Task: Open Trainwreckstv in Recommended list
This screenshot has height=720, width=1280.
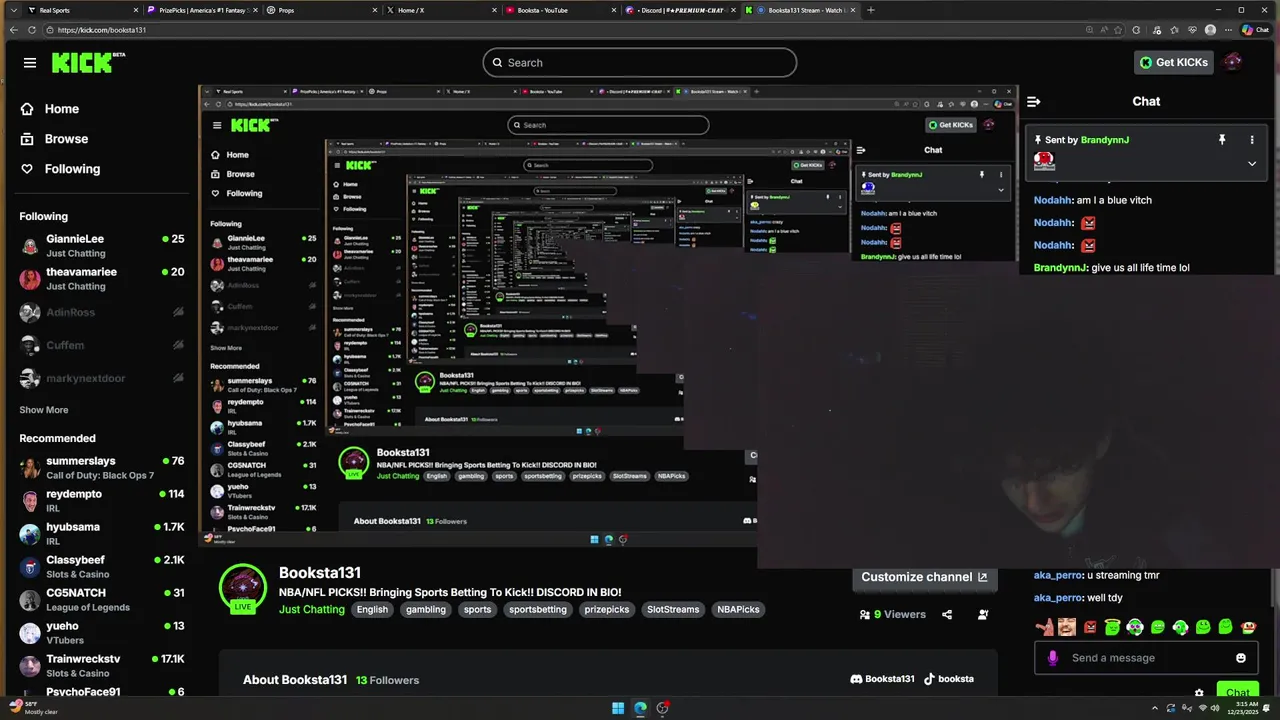Action: (x=102, y=666)
